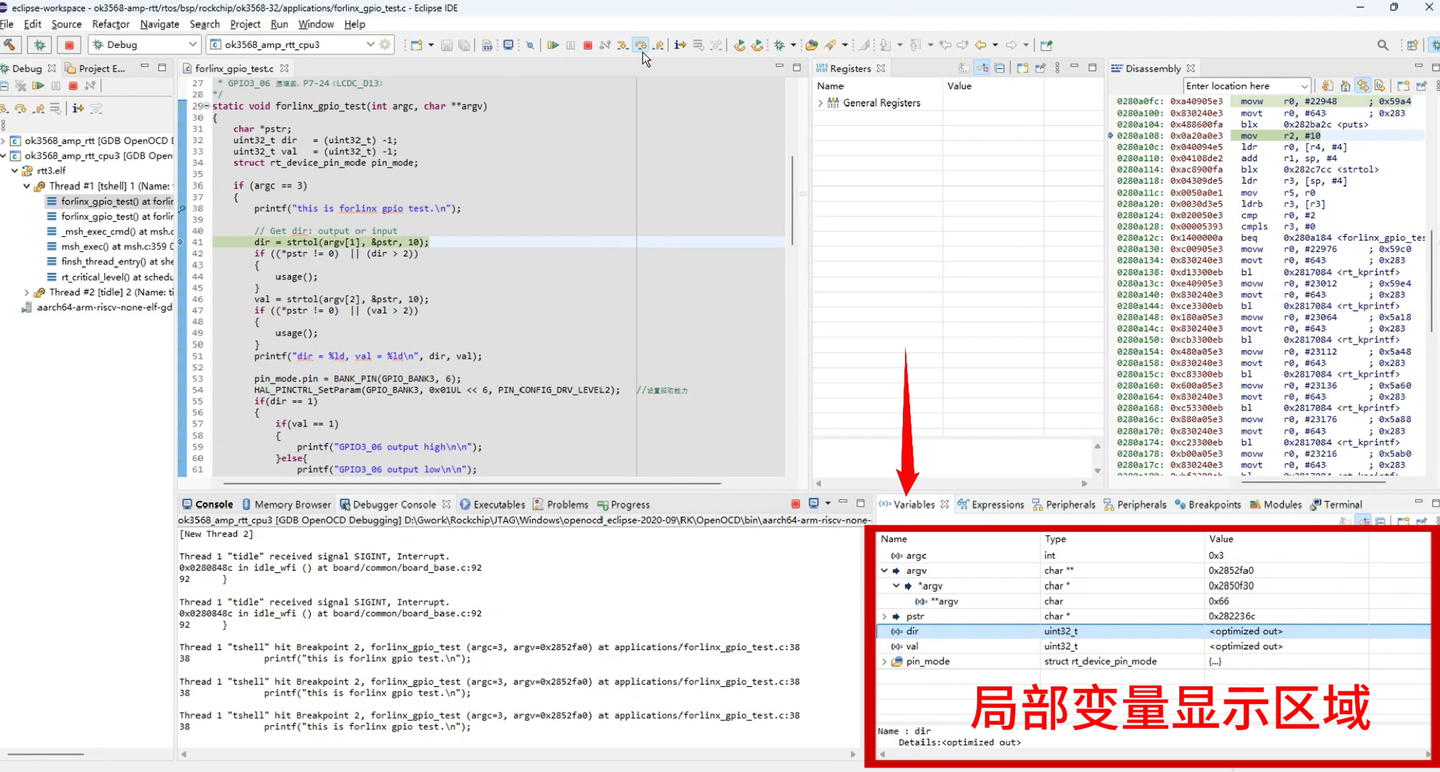The image size is (1440, 772).
Task: Open the Refactor menu
Action: [110, 24]
